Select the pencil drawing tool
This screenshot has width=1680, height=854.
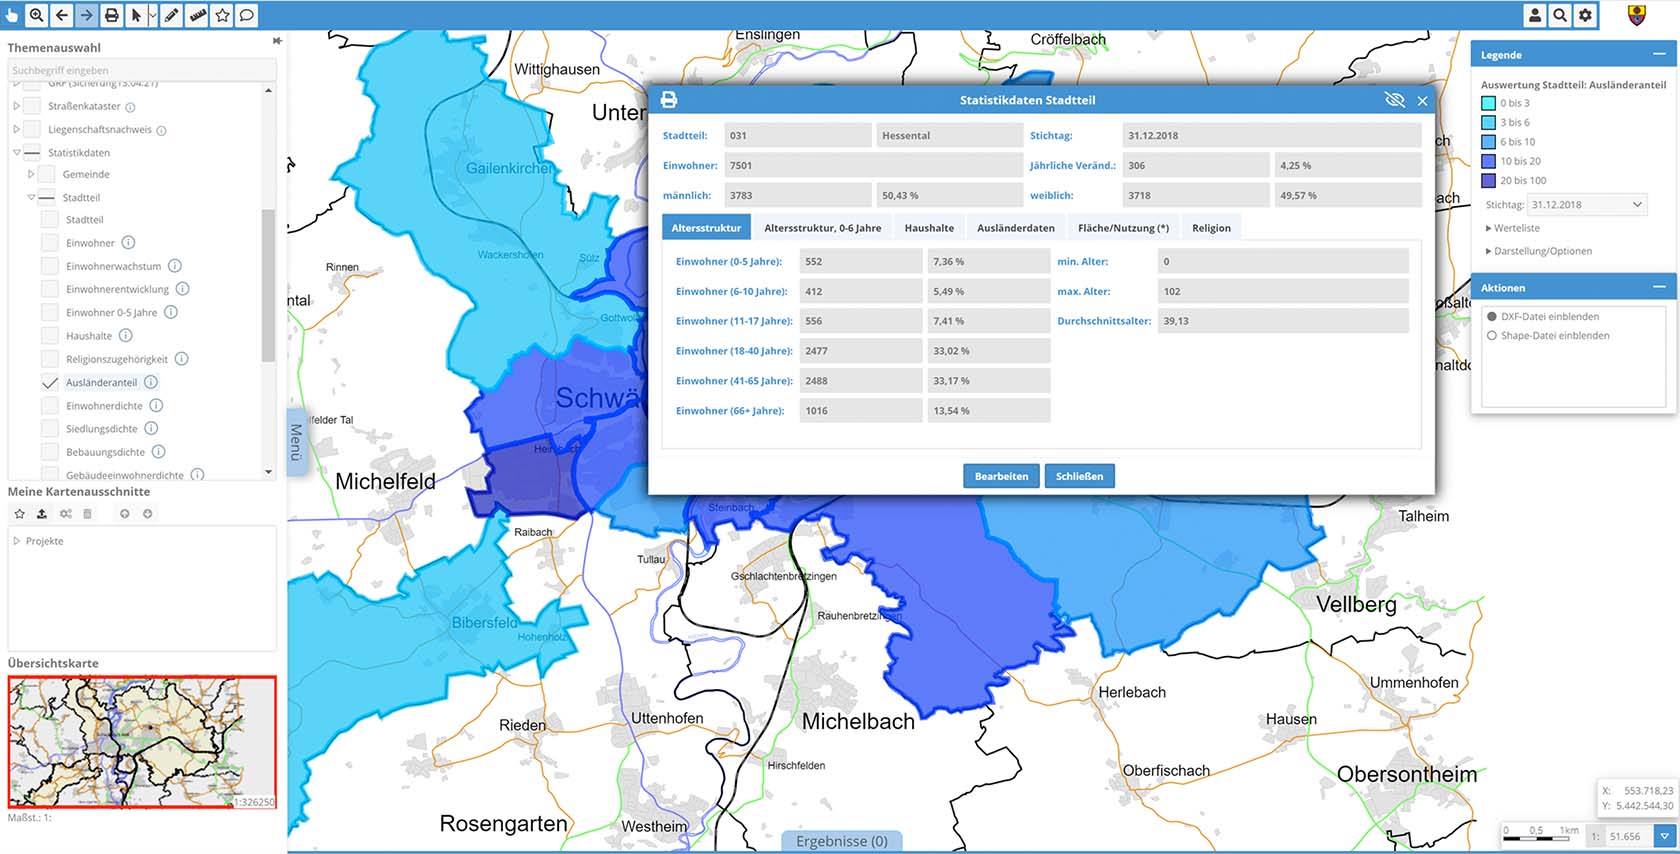pyautogui.click(x=172, y=15)
